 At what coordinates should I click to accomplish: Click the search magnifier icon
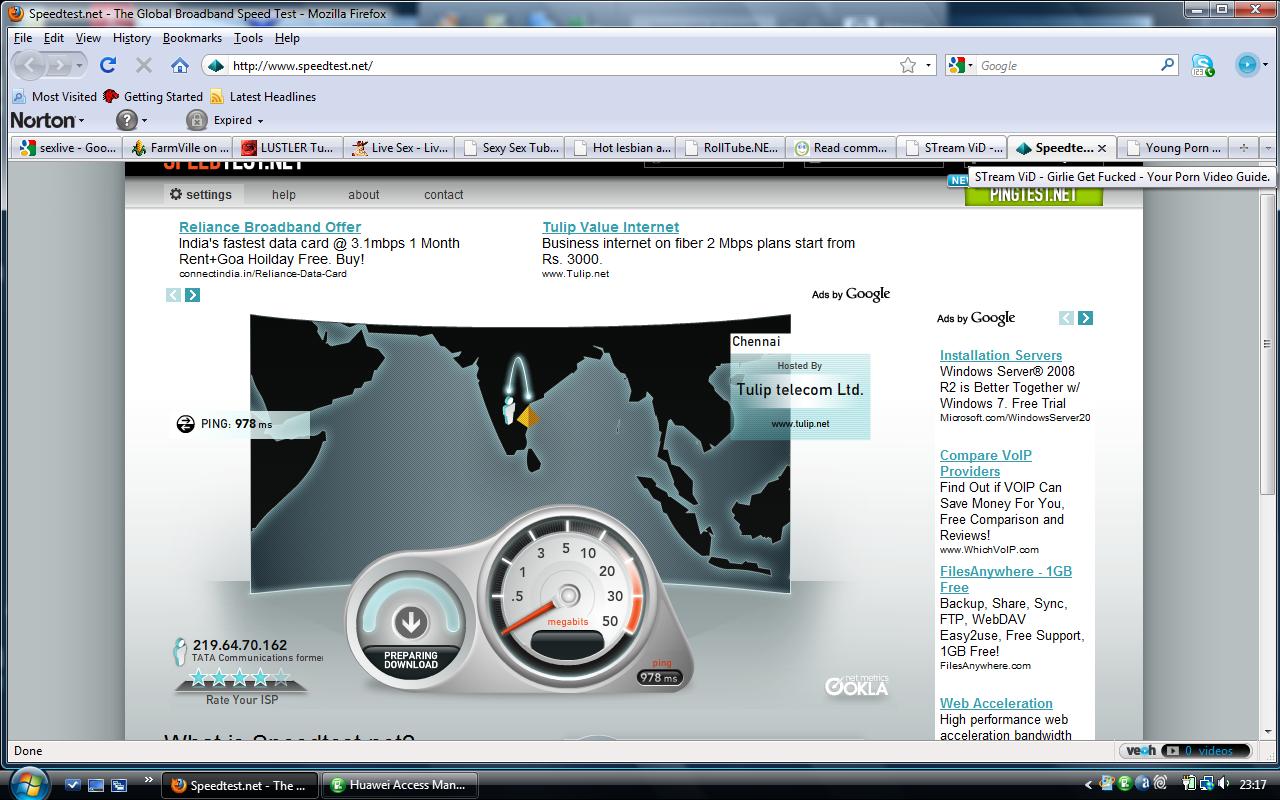point(1167,65)
